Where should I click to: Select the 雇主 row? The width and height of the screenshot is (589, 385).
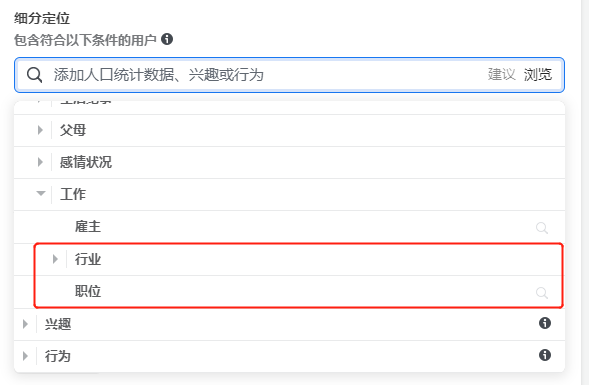(289, 227)
